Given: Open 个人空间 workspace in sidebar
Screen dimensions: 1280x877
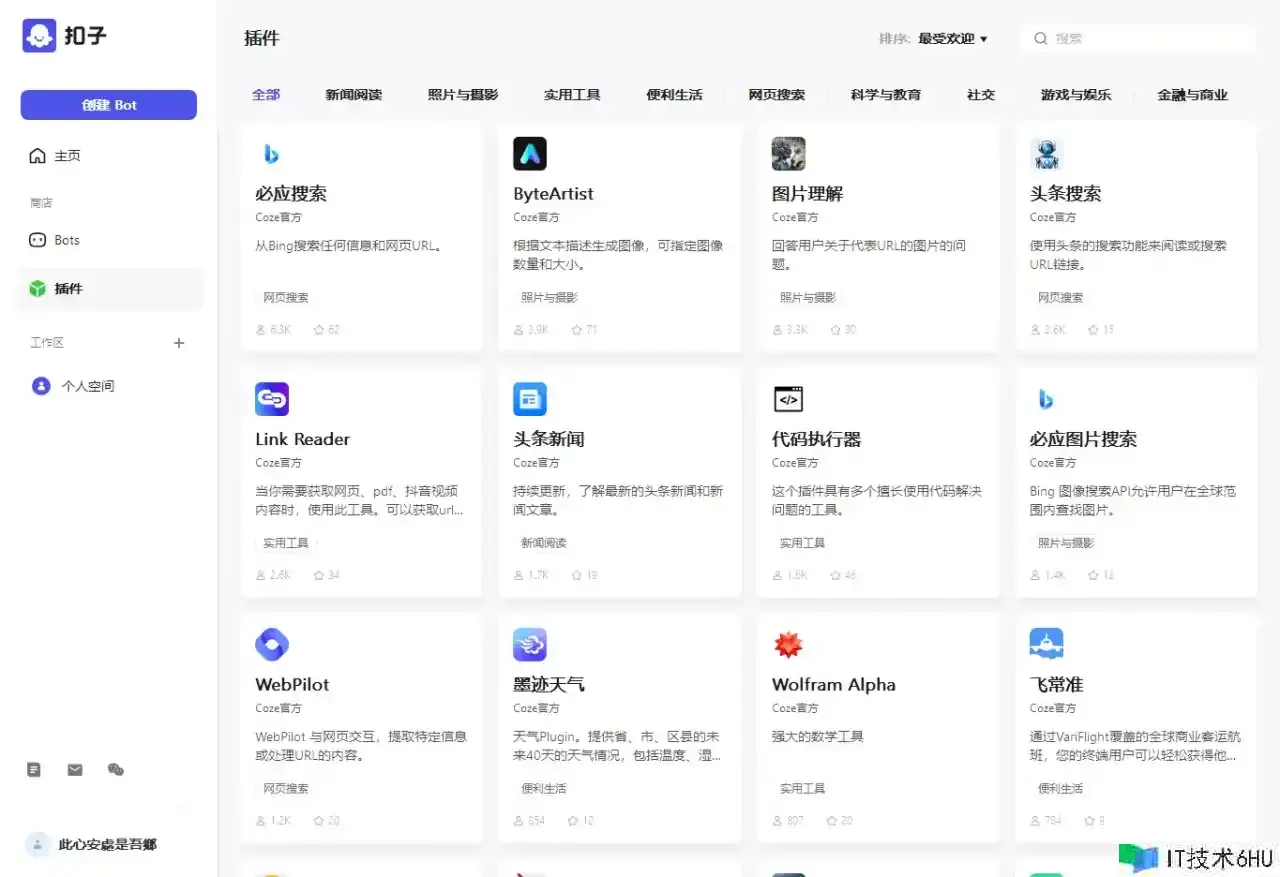Looking at the screenshot, I should coord(88,386).
